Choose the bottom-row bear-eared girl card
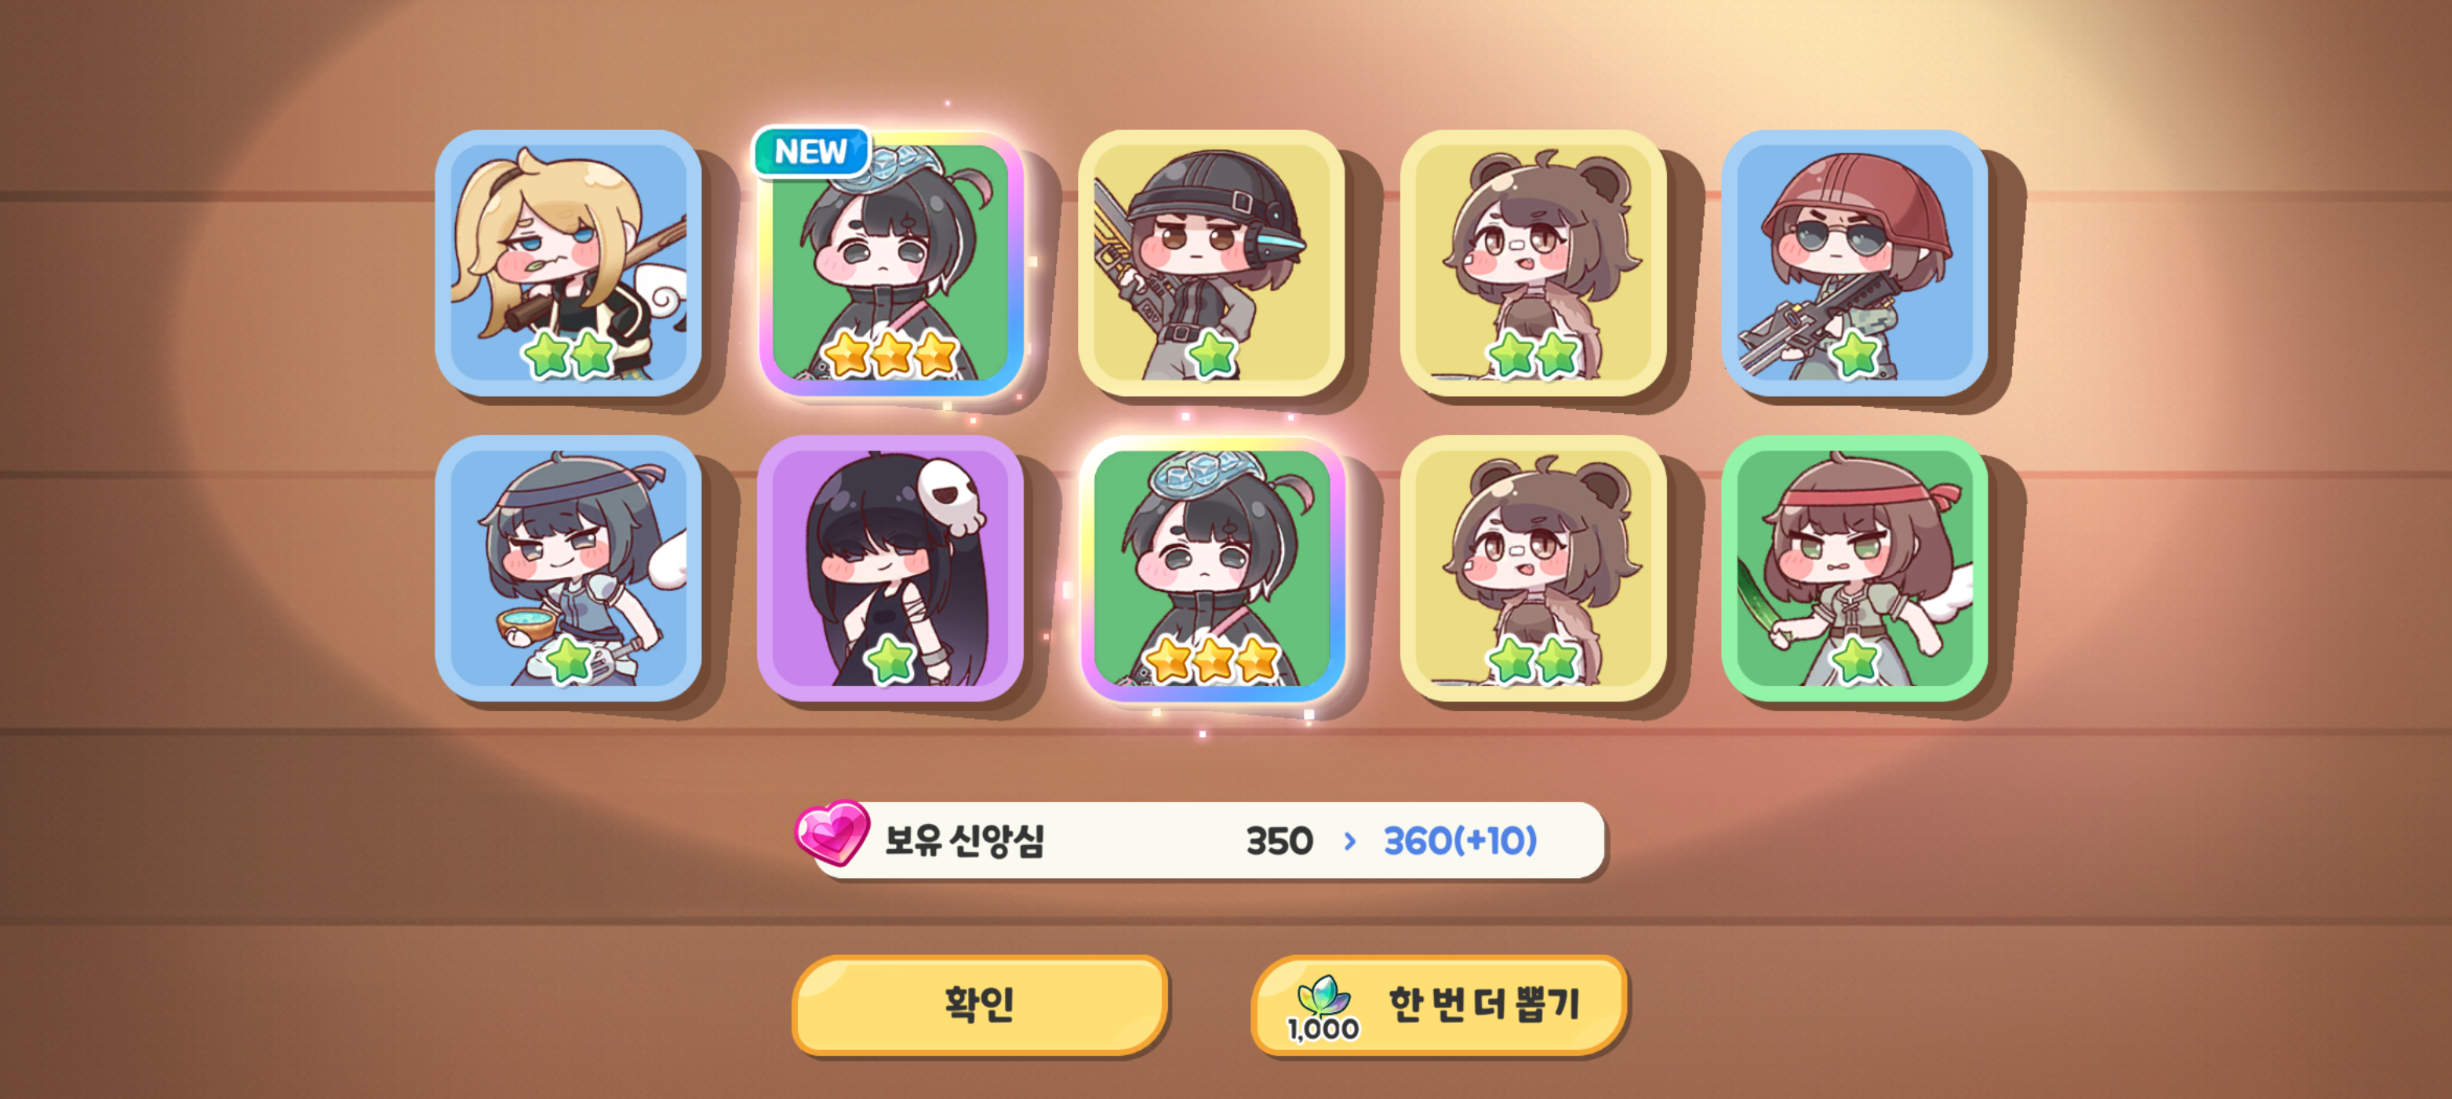This screenshot has width=2452, height=1099. [1533, 568]
